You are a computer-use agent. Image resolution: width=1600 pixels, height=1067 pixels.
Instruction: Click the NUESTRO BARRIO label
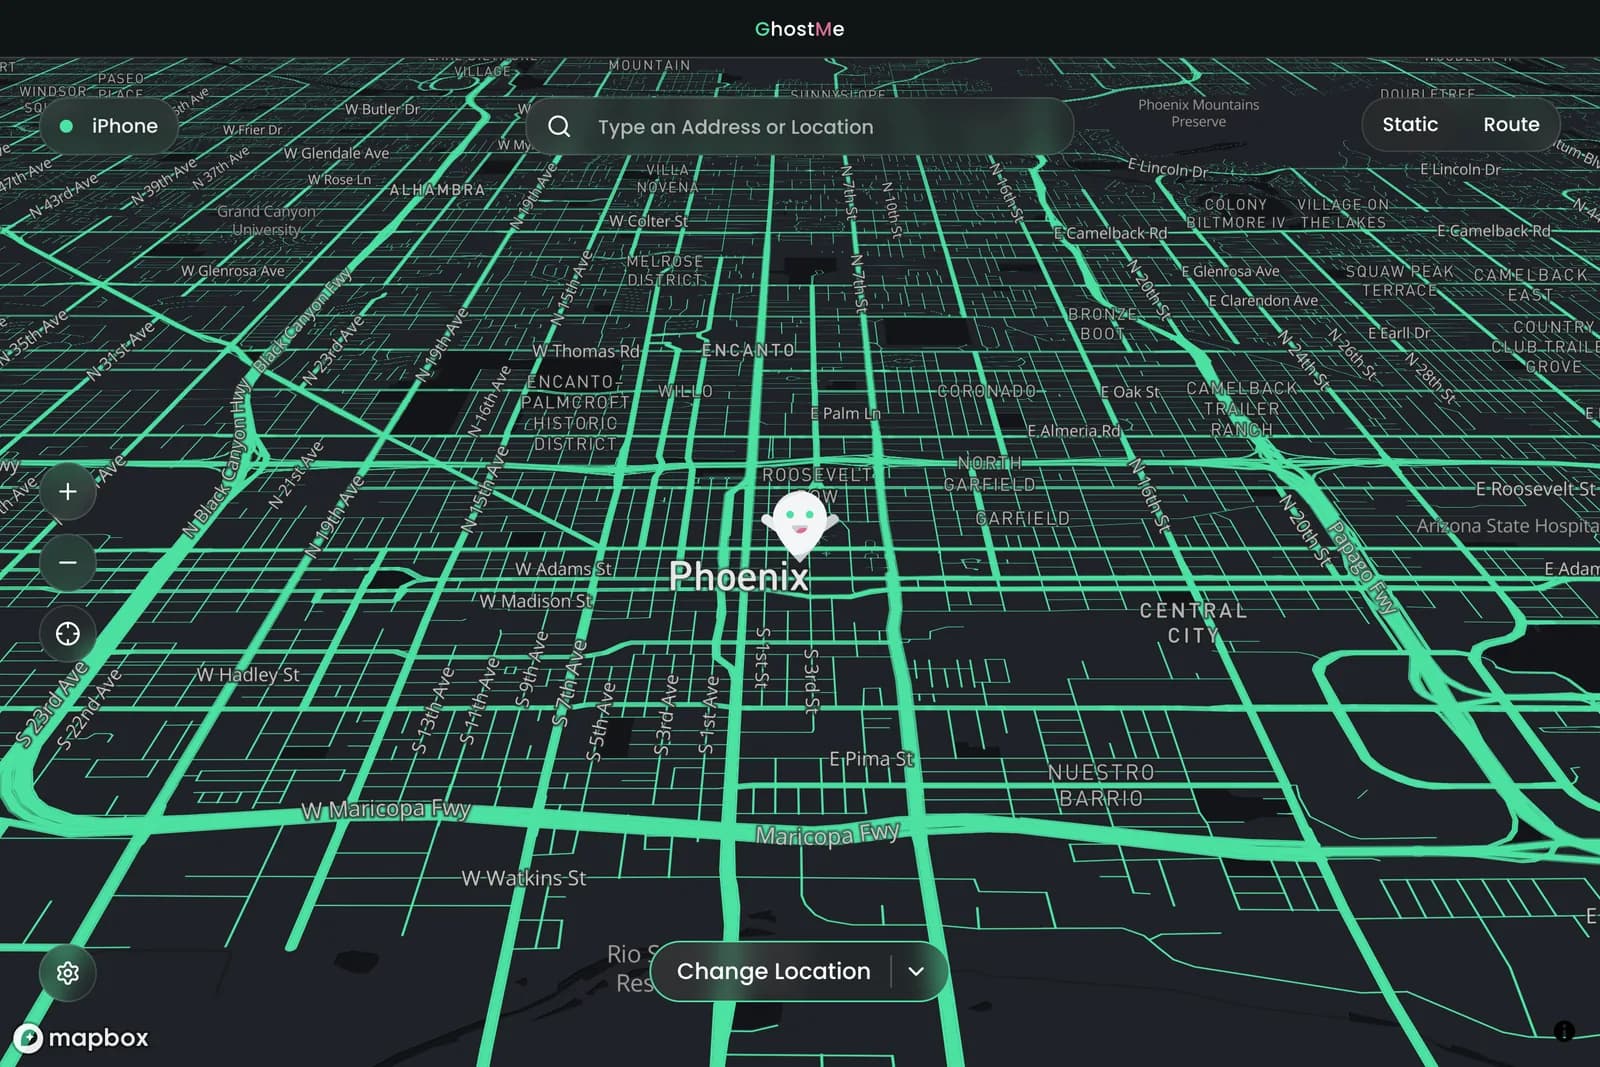[x=1101, y=785]
